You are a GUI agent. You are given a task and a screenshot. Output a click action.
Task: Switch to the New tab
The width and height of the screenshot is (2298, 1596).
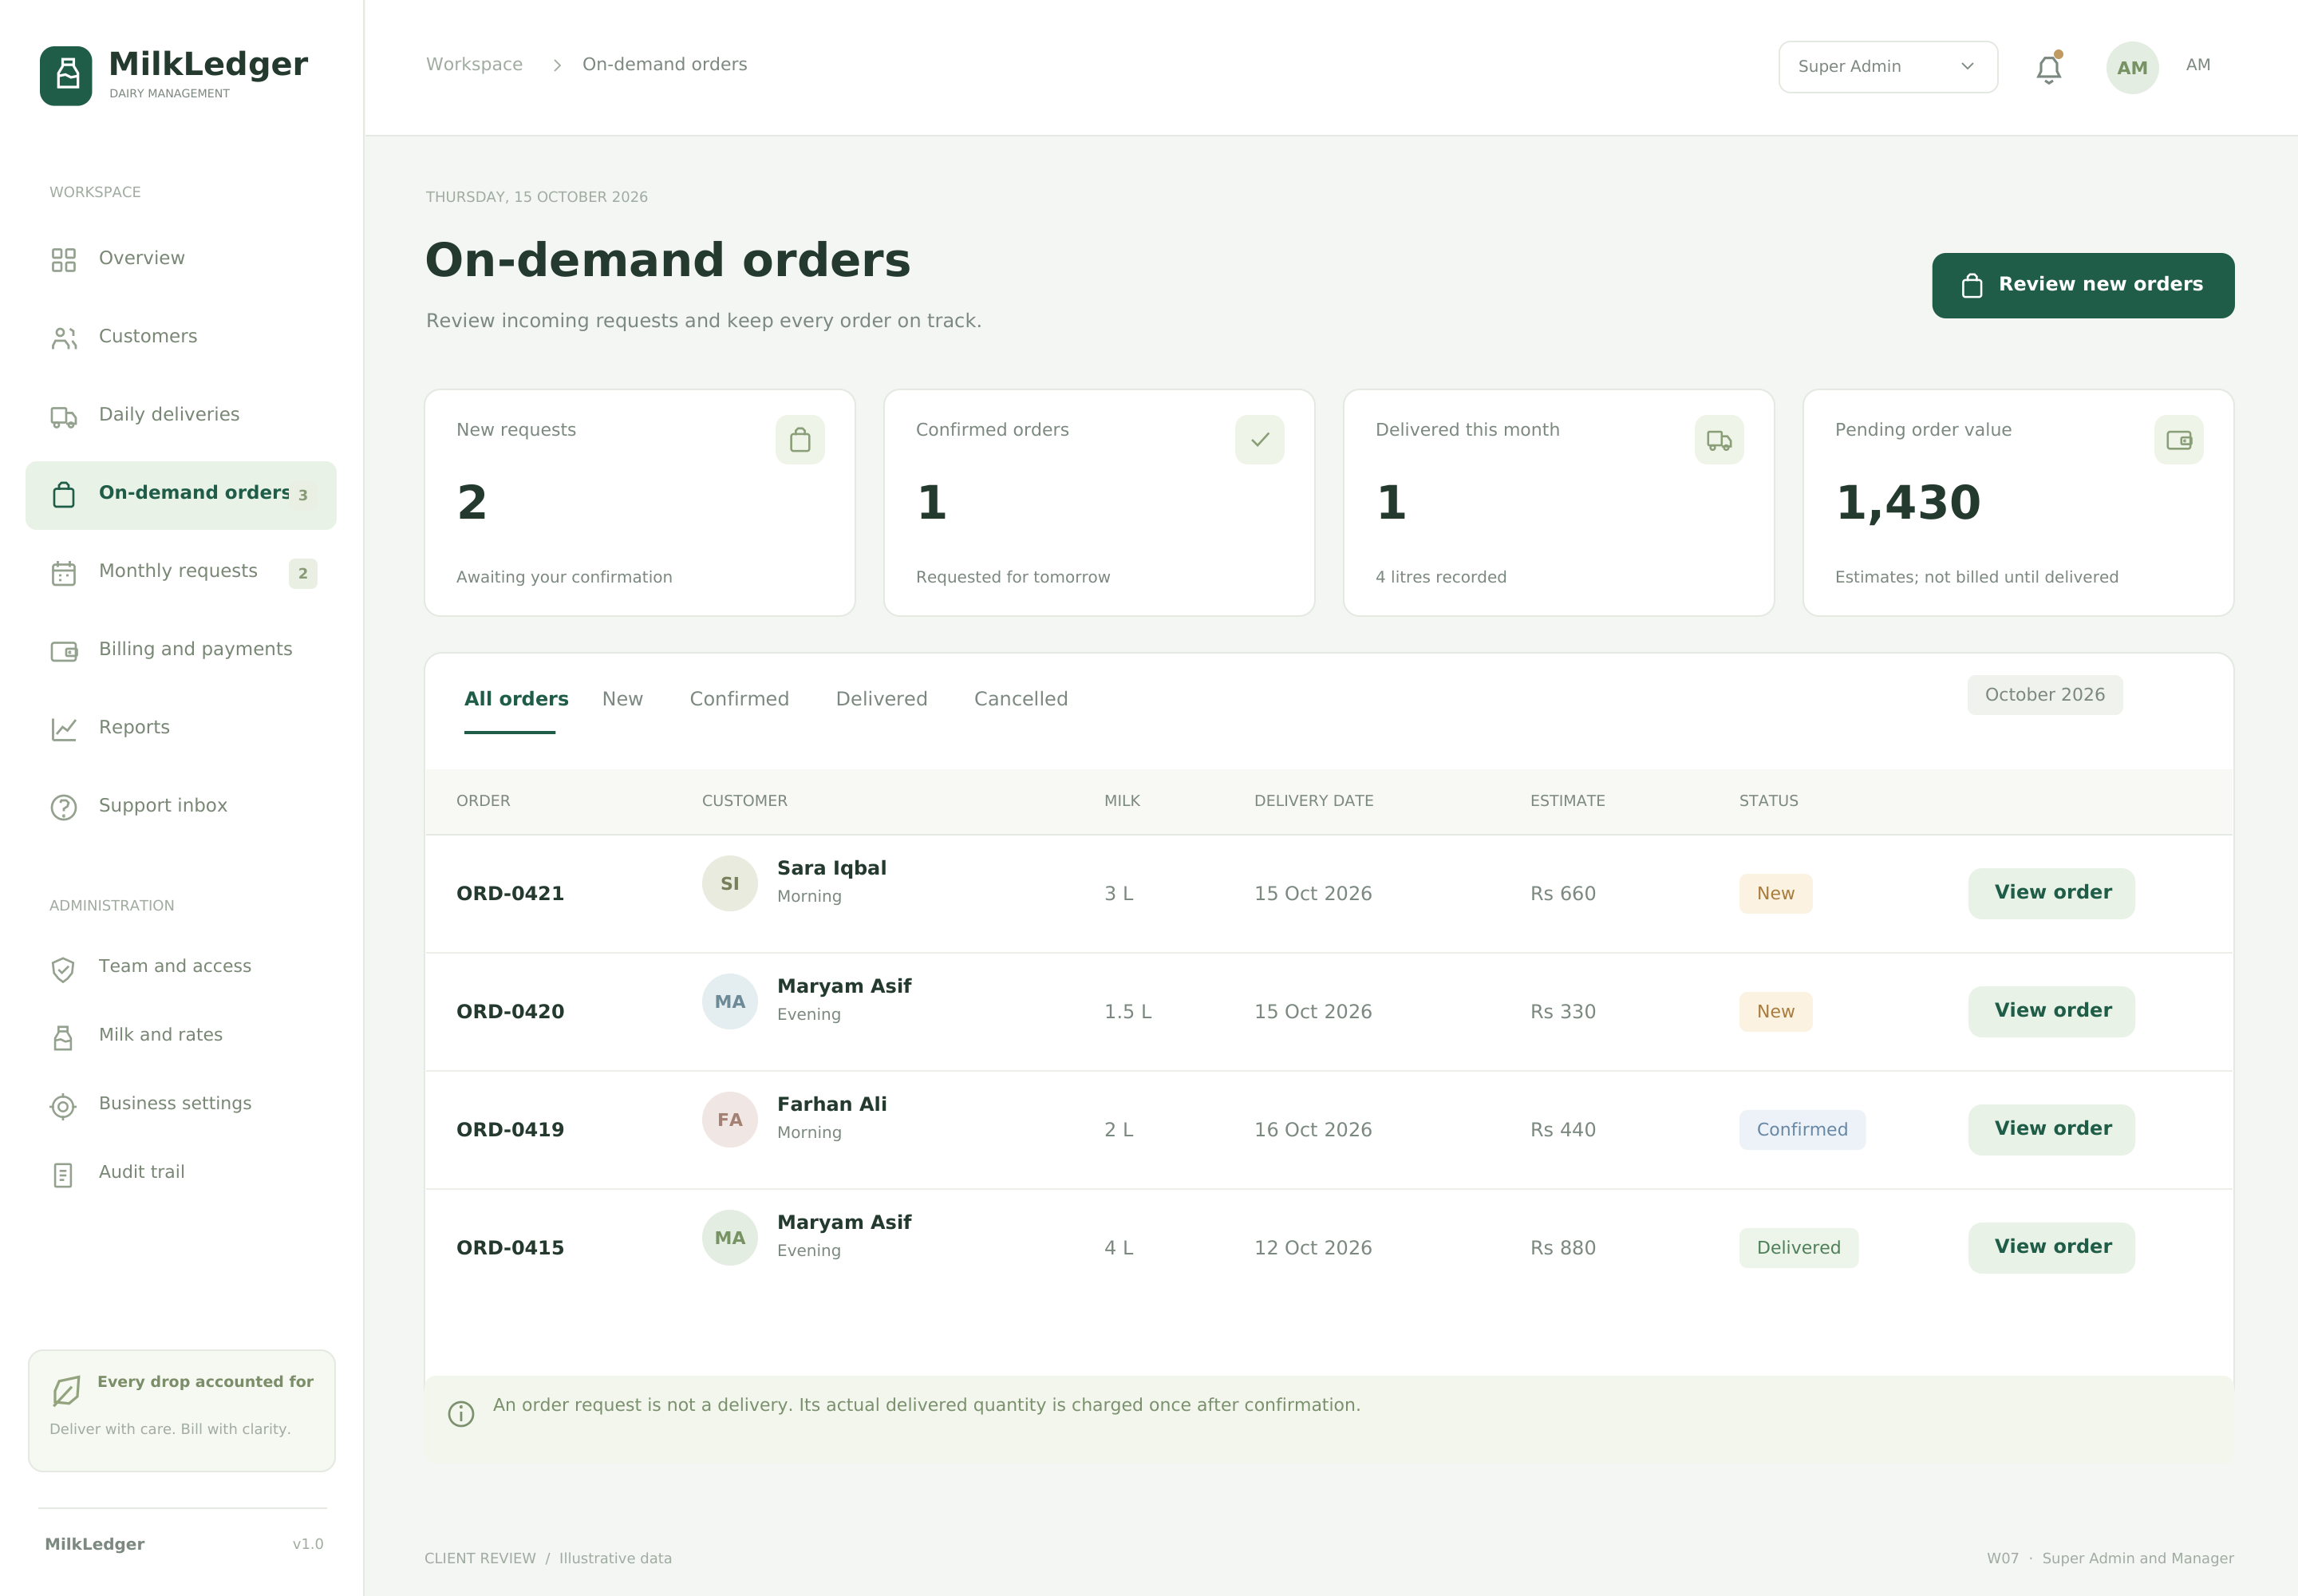pos(622,699)
